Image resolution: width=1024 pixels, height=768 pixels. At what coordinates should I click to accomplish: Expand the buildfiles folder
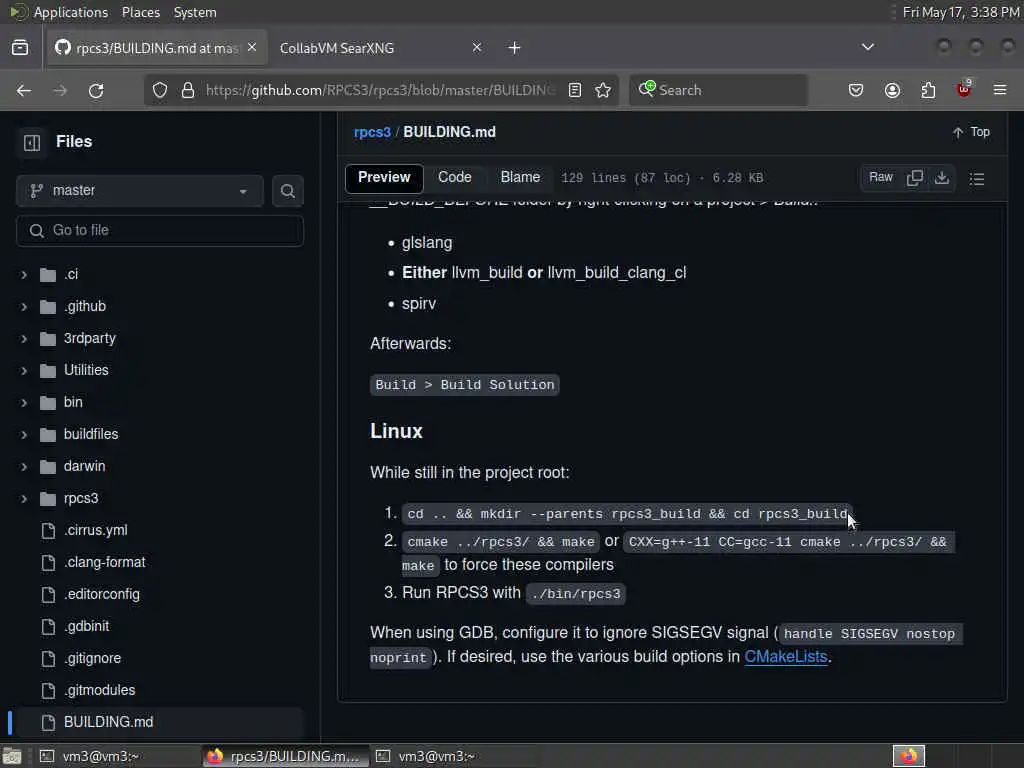click(x=24, y=434)
